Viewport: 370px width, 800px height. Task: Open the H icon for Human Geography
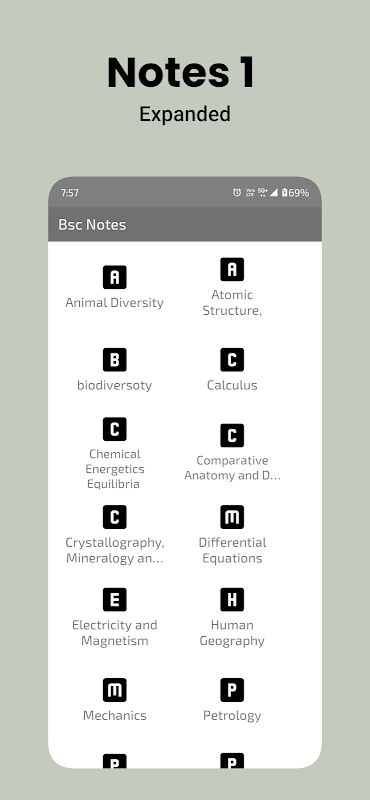point(232,599)
